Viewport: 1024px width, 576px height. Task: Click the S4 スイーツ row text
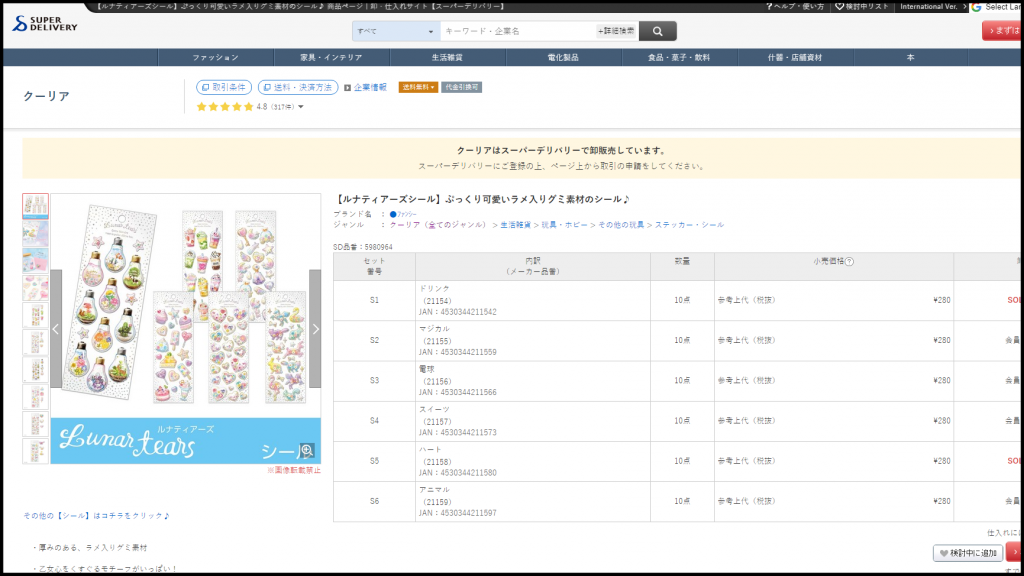[434, 409]
